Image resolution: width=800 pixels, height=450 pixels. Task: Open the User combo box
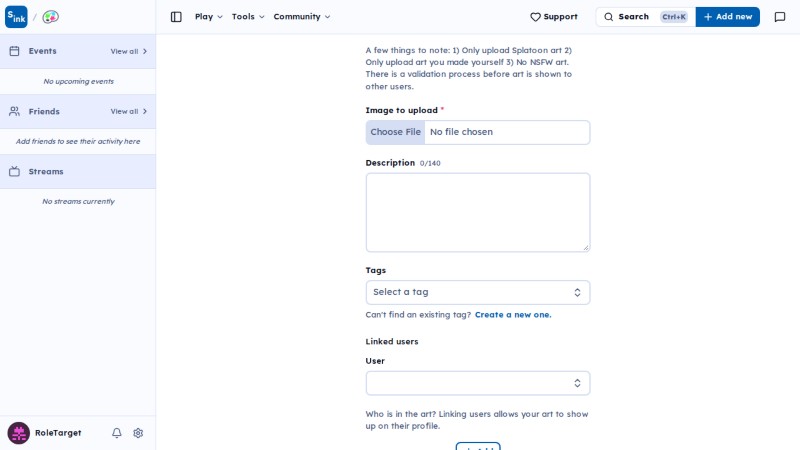[478, 383]
